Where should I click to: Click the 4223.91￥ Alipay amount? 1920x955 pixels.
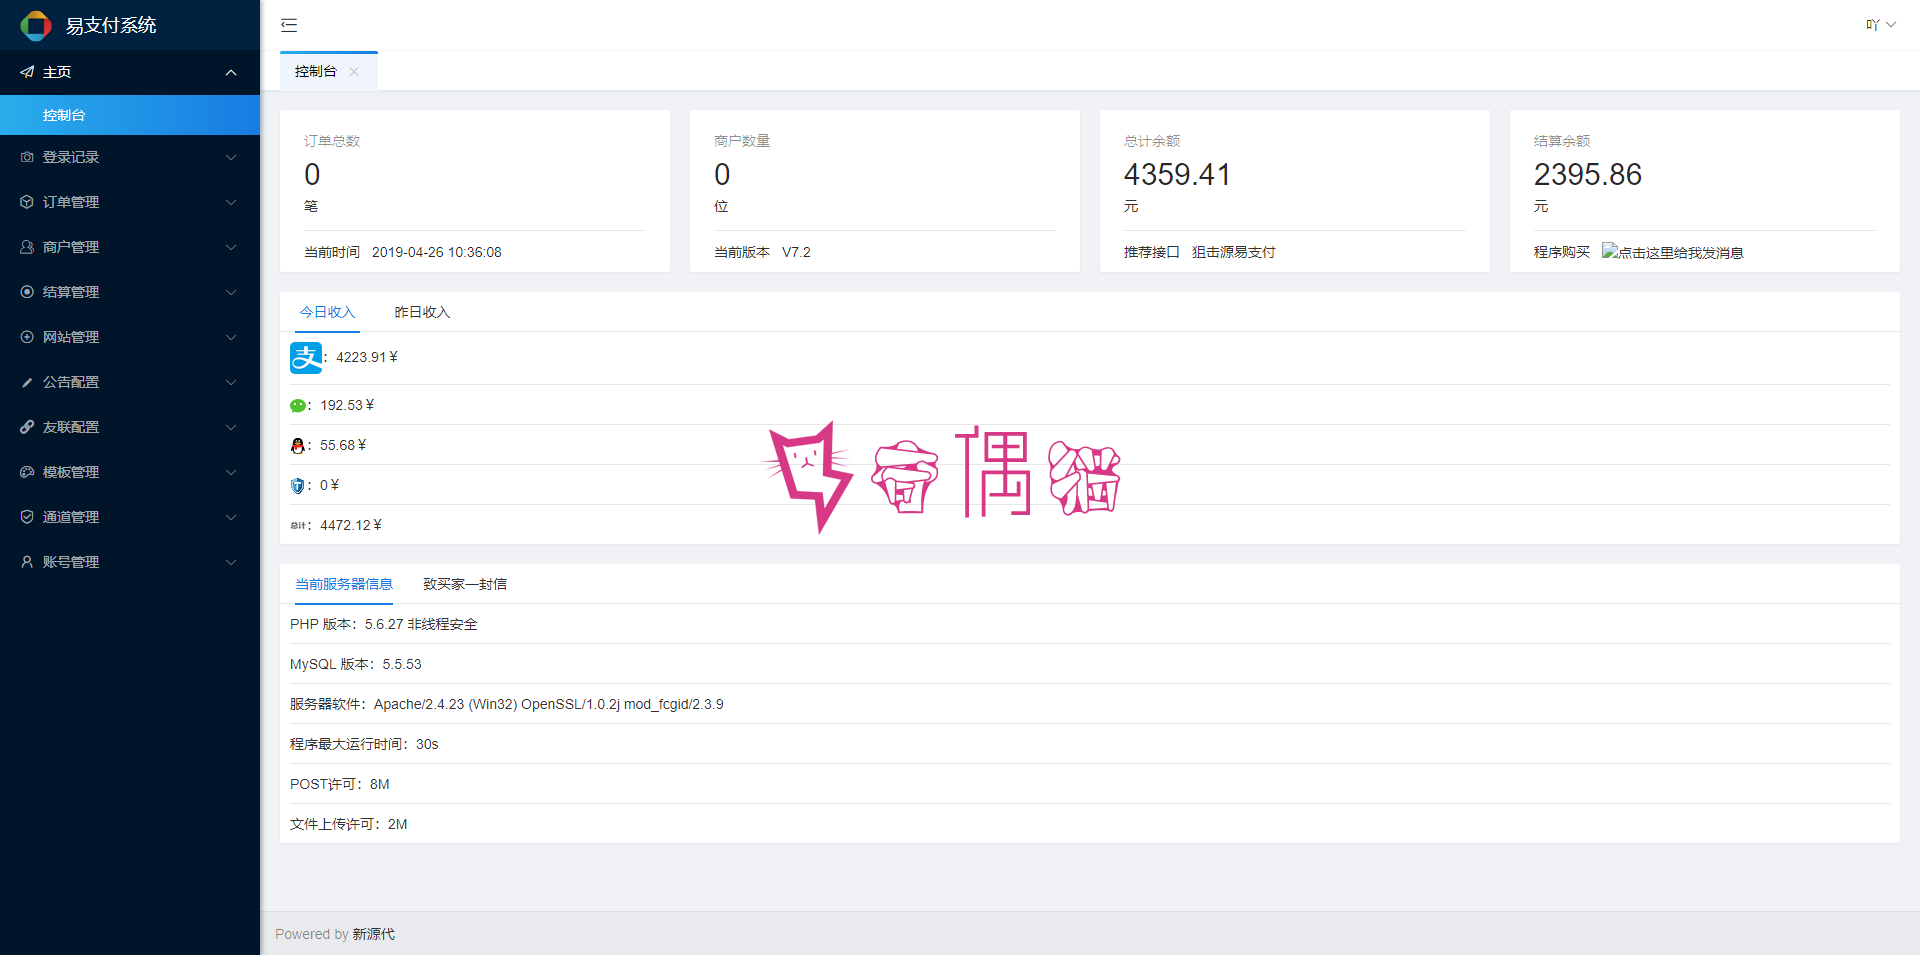(x=367, y=357)
